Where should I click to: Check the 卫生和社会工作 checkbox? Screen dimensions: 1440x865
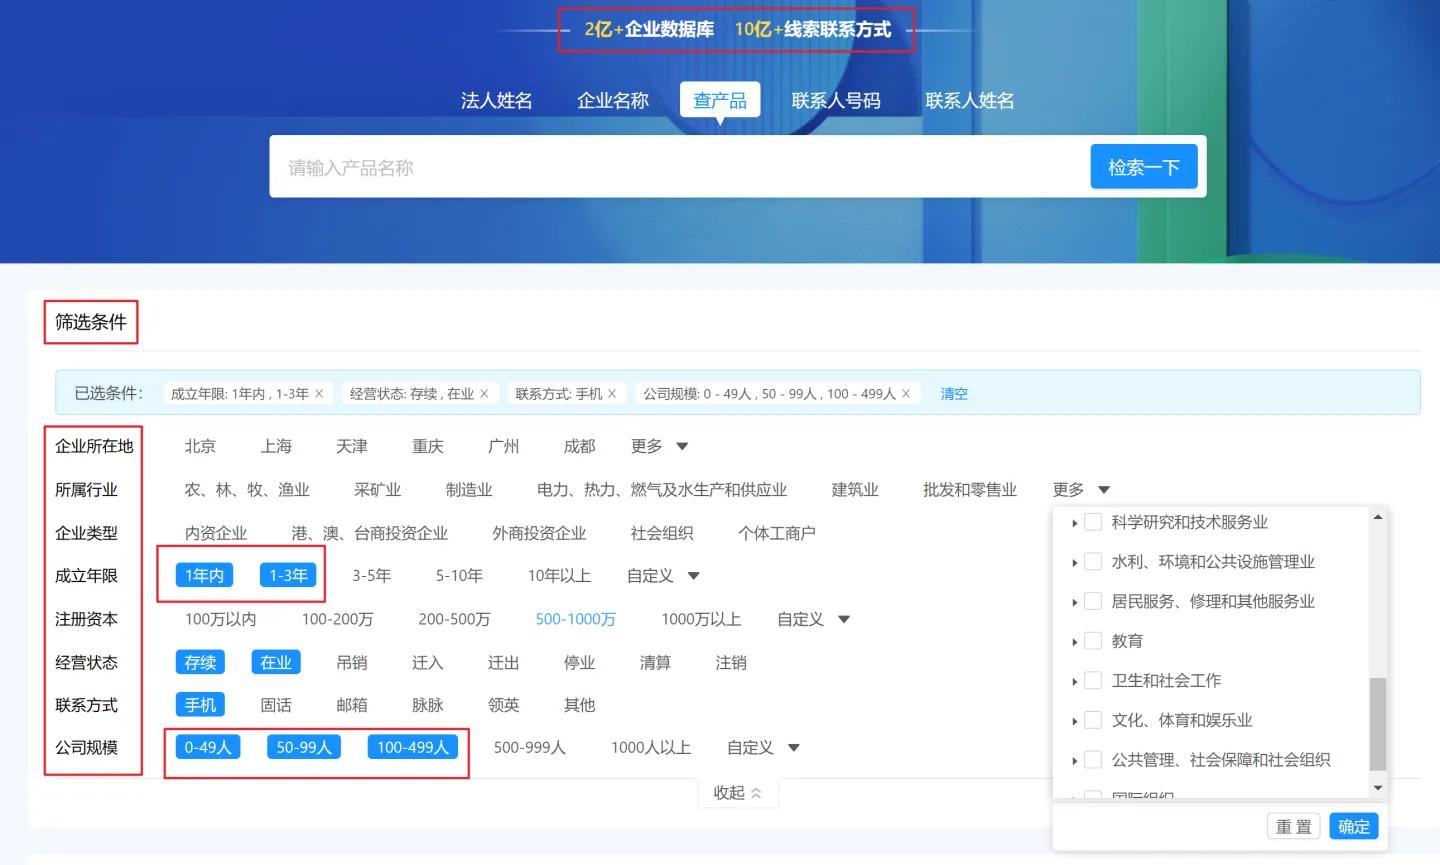[x=1092, y=680]
